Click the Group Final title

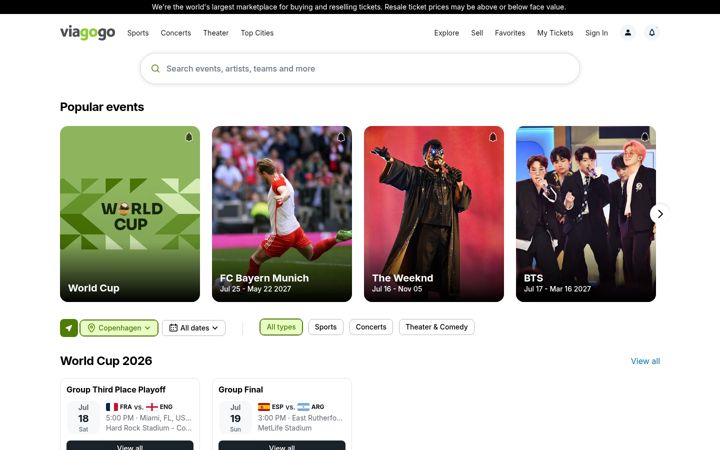click(x=241, y=389)
